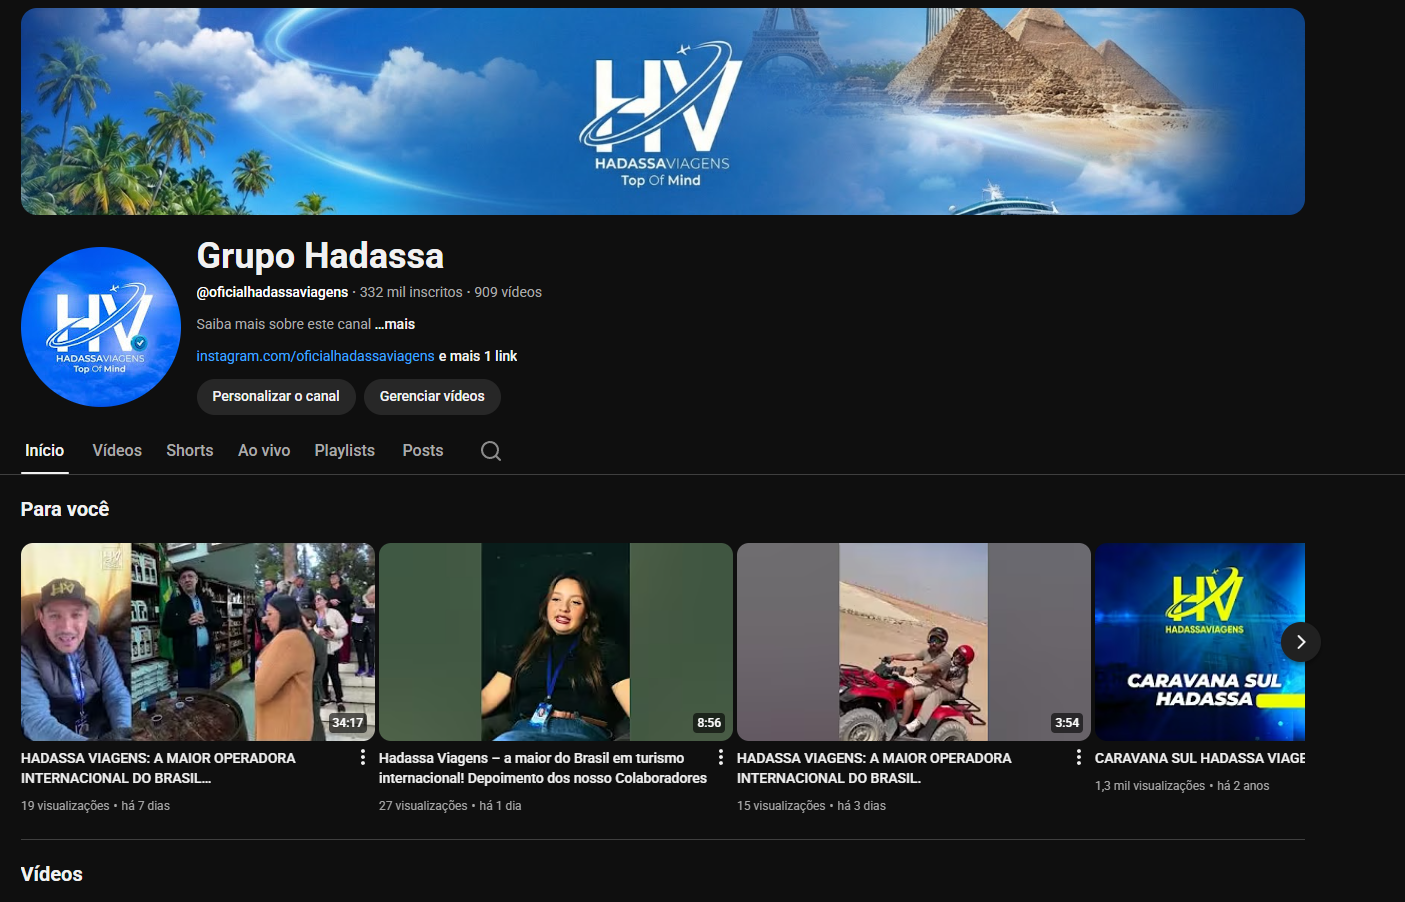Switch to the Vídeos tab
Viewport: 1405px width, 902px height.
pyautogui.click(x=117, y=451)
